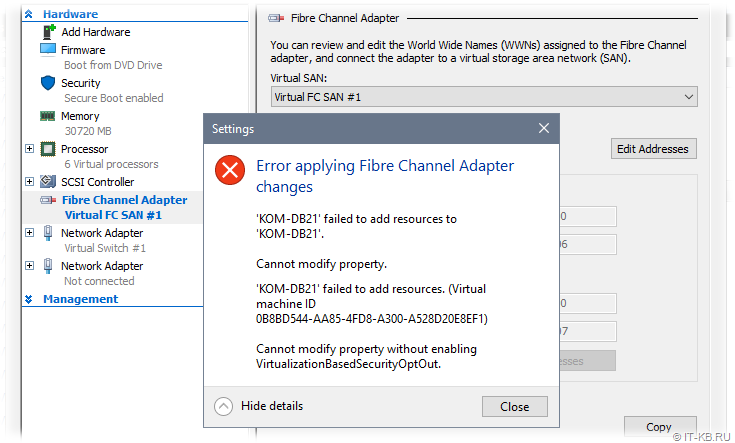Select Memory in the hardware tree
The height and width of the screenshot is (443, 735).
(x=80, y=116)
